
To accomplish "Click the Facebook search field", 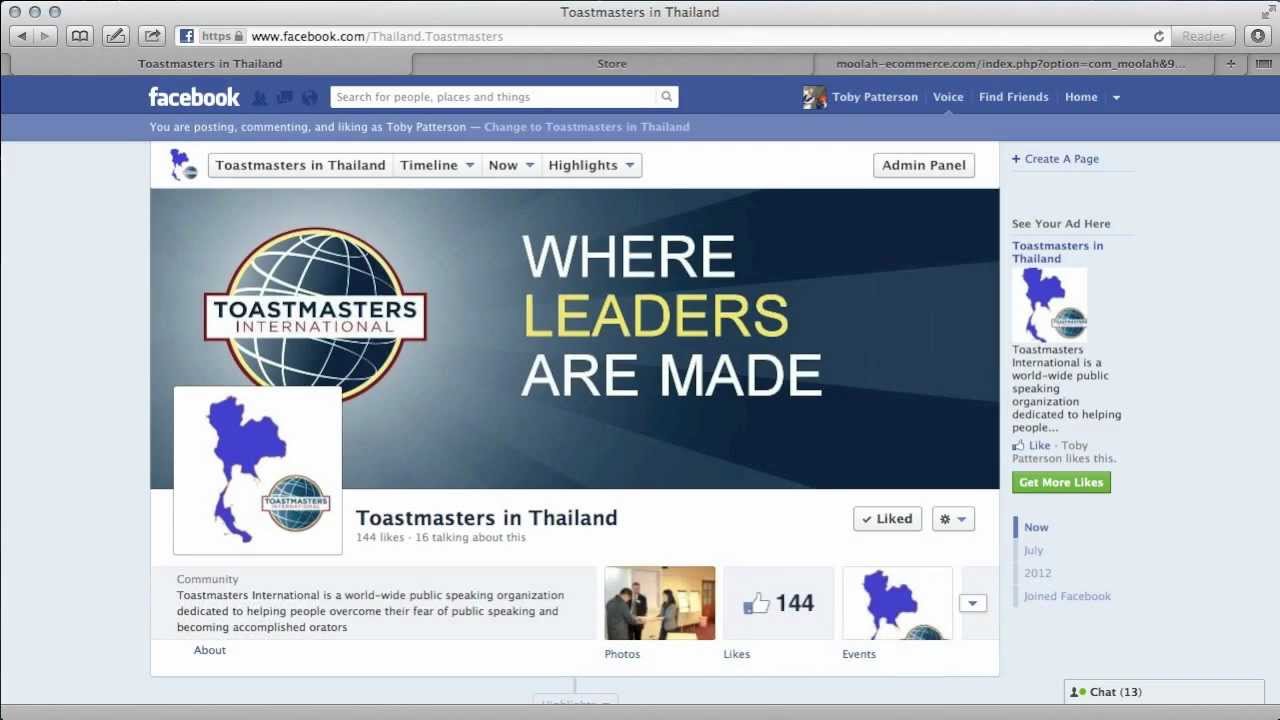I will click(493, 97).
